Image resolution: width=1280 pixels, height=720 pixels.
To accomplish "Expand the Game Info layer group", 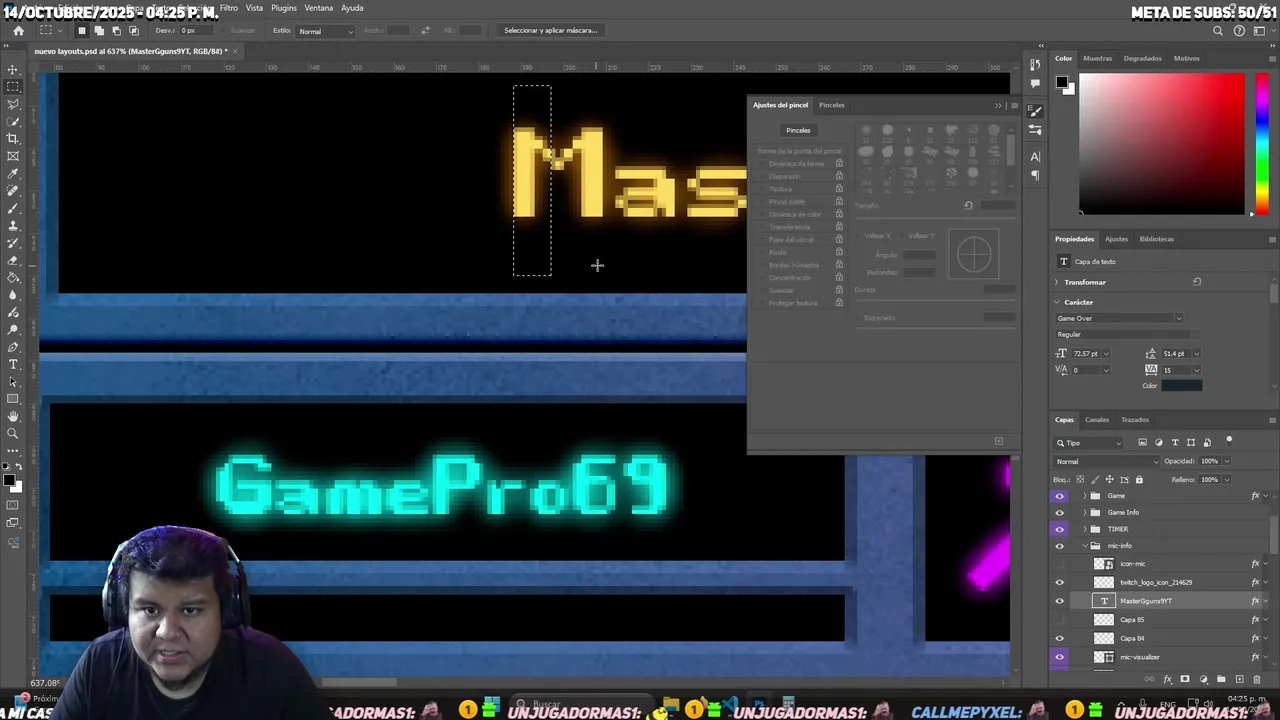I will [x=1085, y=512].
